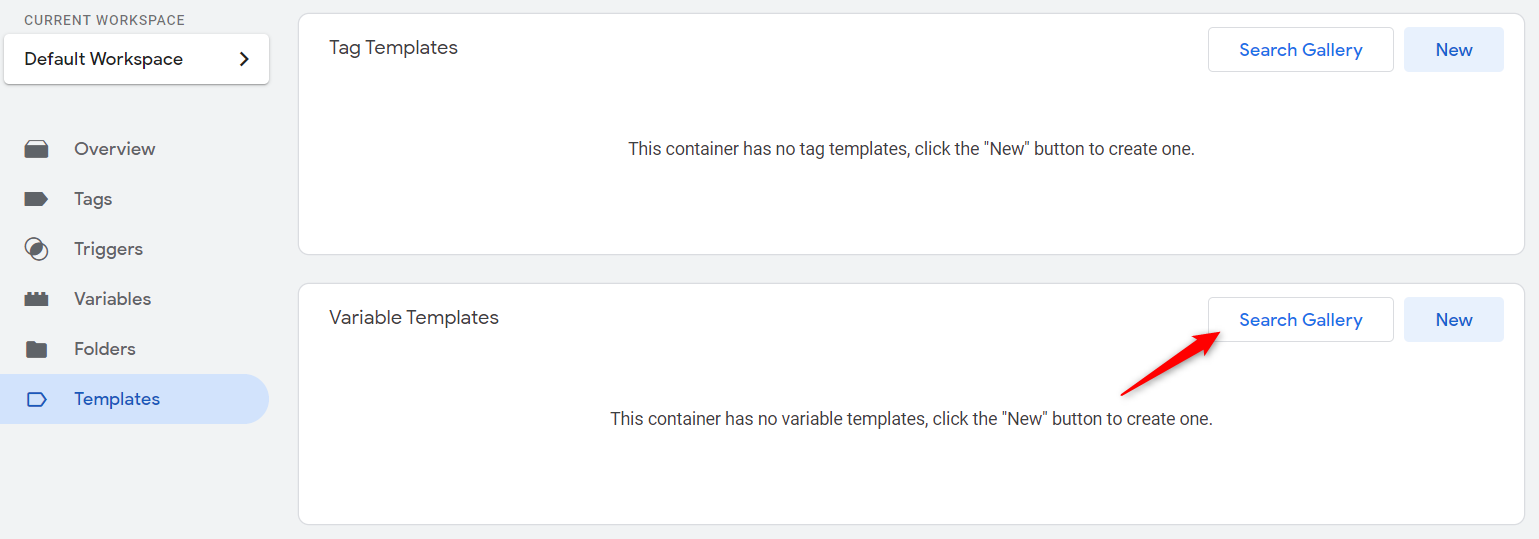Viewport: 1539px width, 539px height.
Task: Go to the Overview menu item
Action: [x=114, y=149]
